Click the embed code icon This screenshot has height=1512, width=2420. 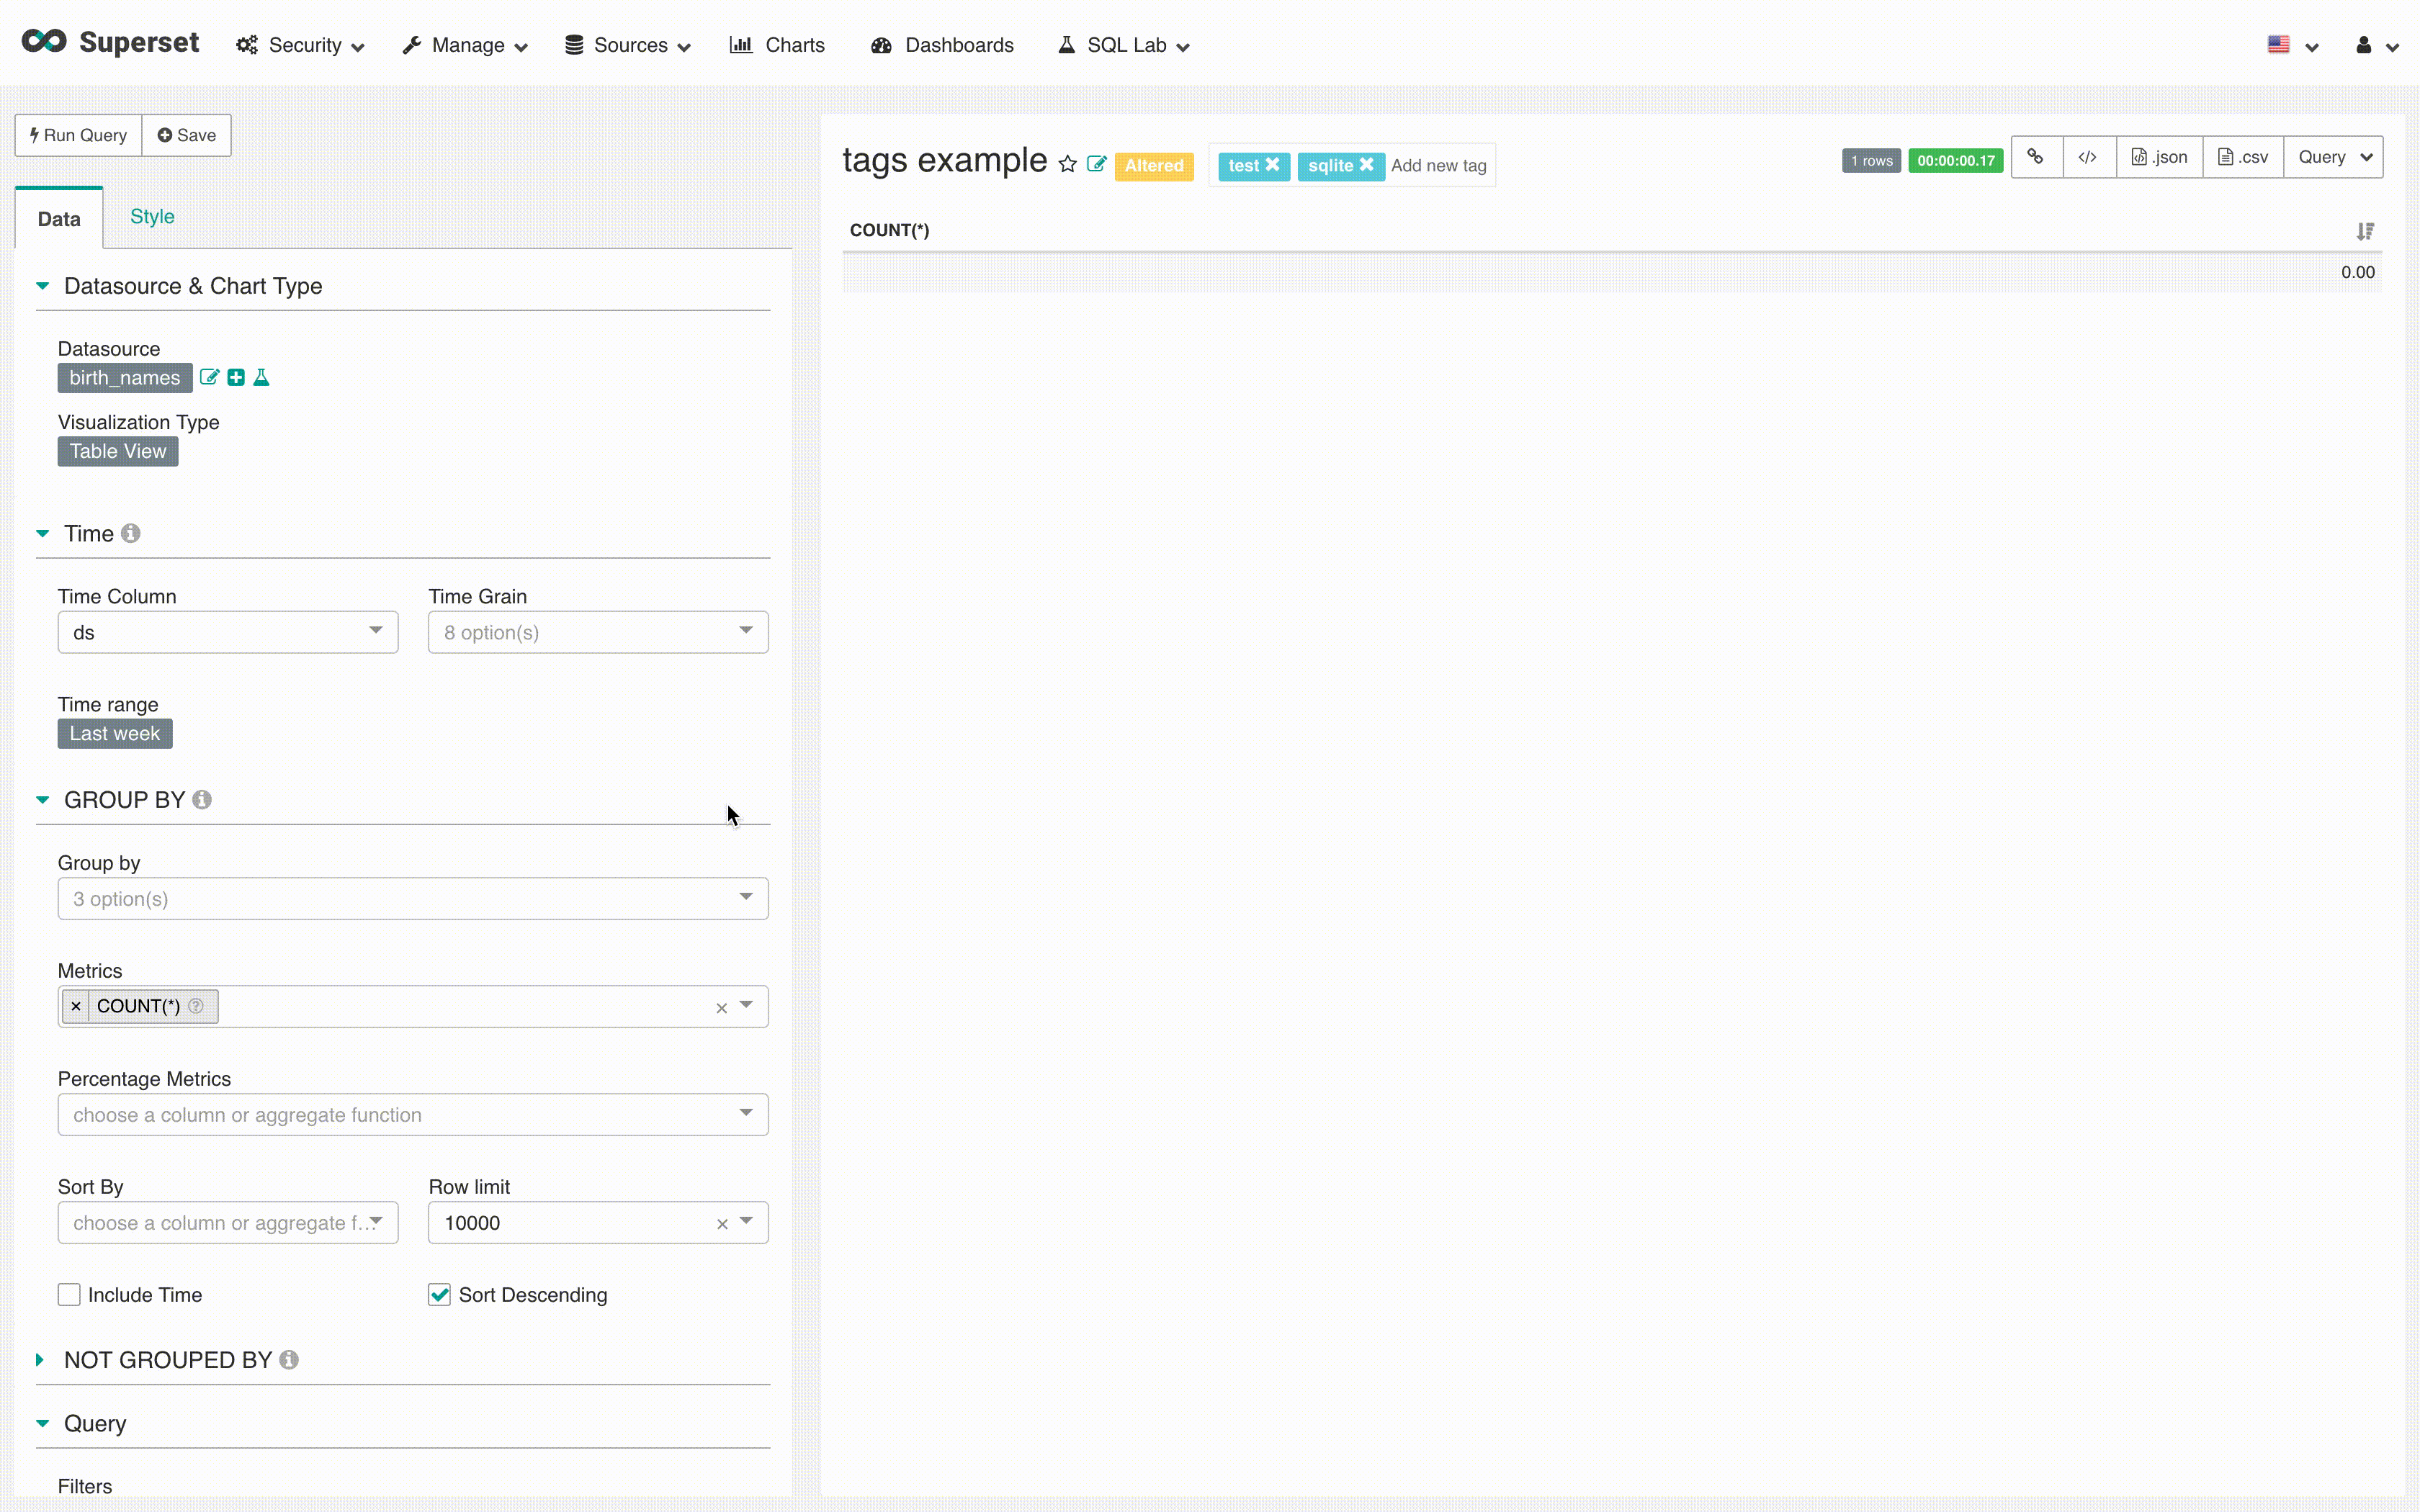(x=2088, y=157)
